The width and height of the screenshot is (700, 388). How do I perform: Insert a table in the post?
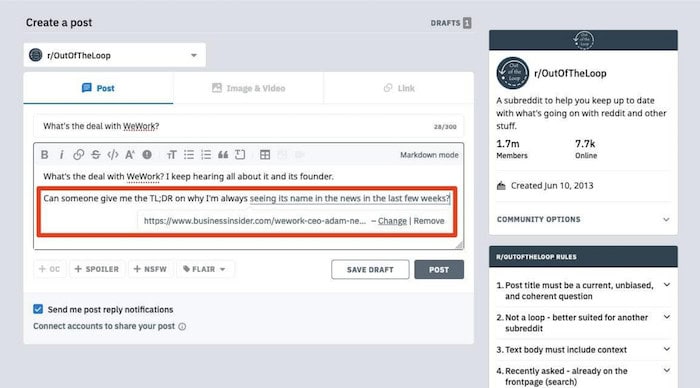pos(265,155)
